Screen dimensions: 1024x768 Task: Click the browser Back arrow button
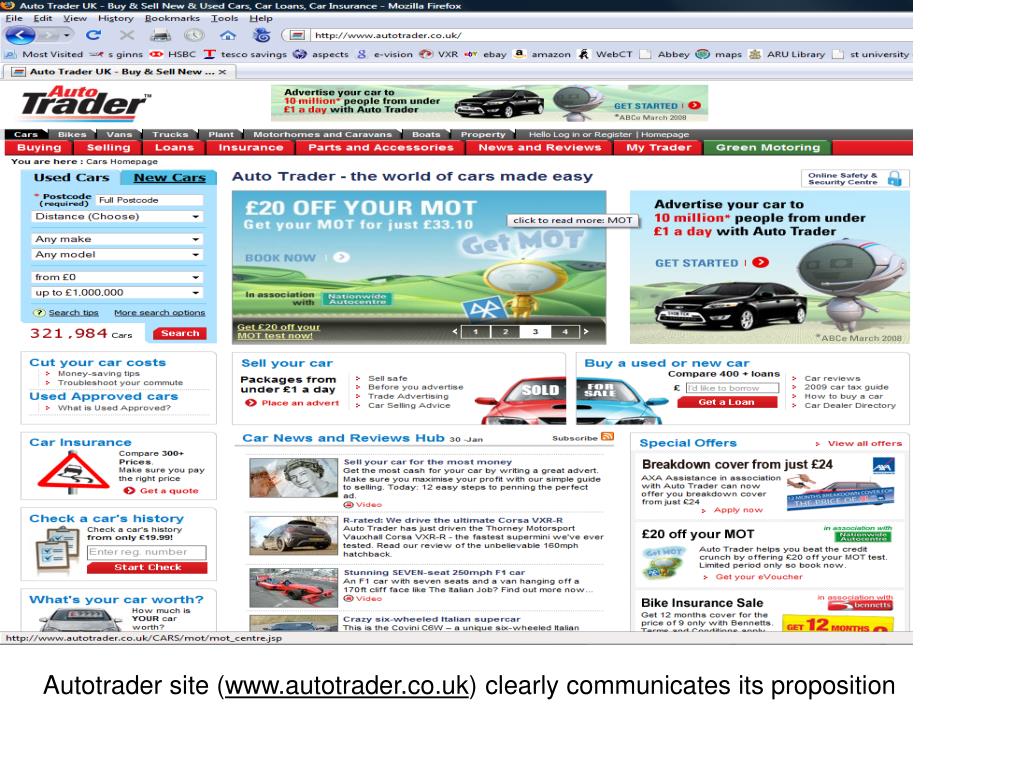click(21, 35)
